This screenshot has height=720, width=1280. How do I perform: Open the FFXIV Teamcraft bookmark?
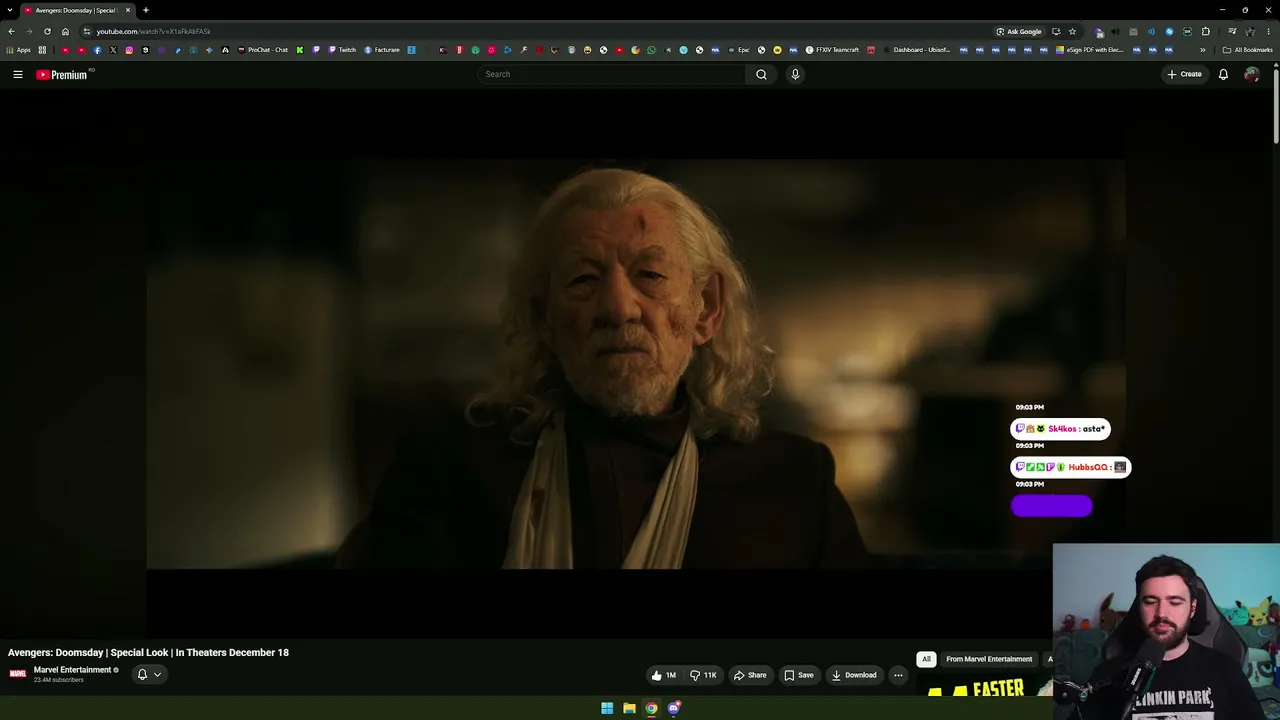[832, 50]
